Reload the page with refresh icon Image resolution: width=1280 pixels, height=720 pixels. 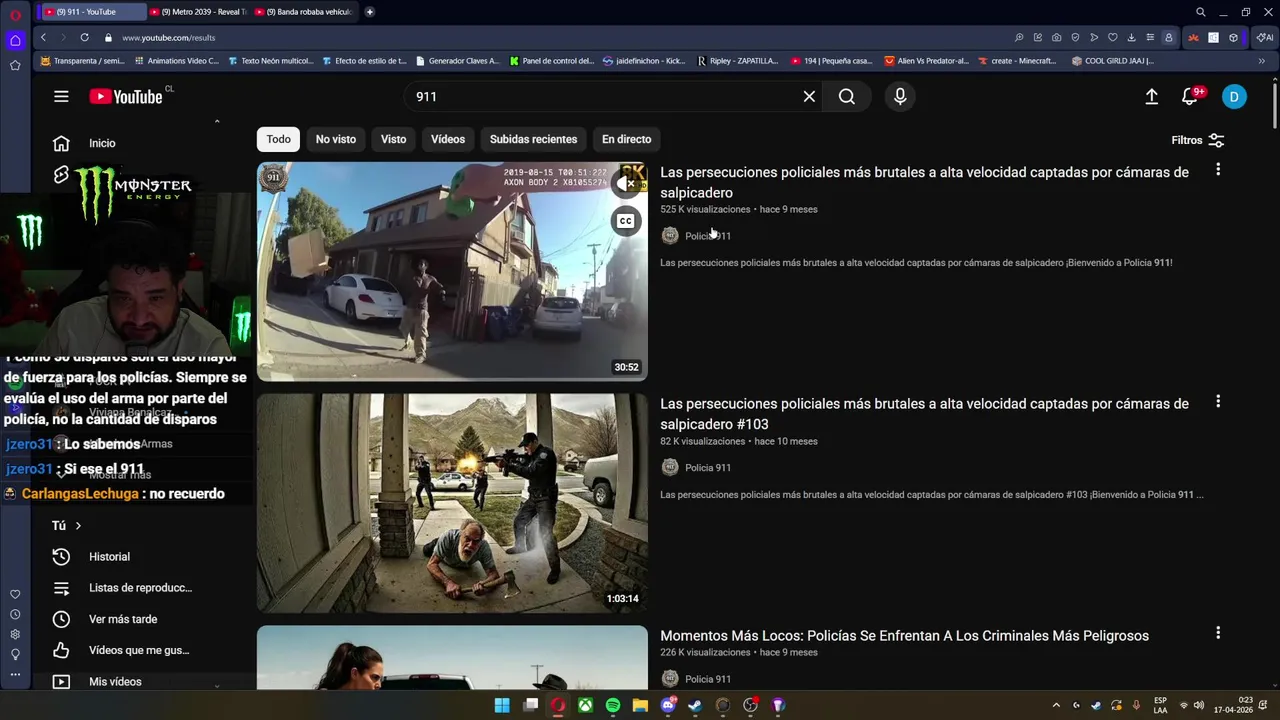pyautogui.click(x=84, y=37)
